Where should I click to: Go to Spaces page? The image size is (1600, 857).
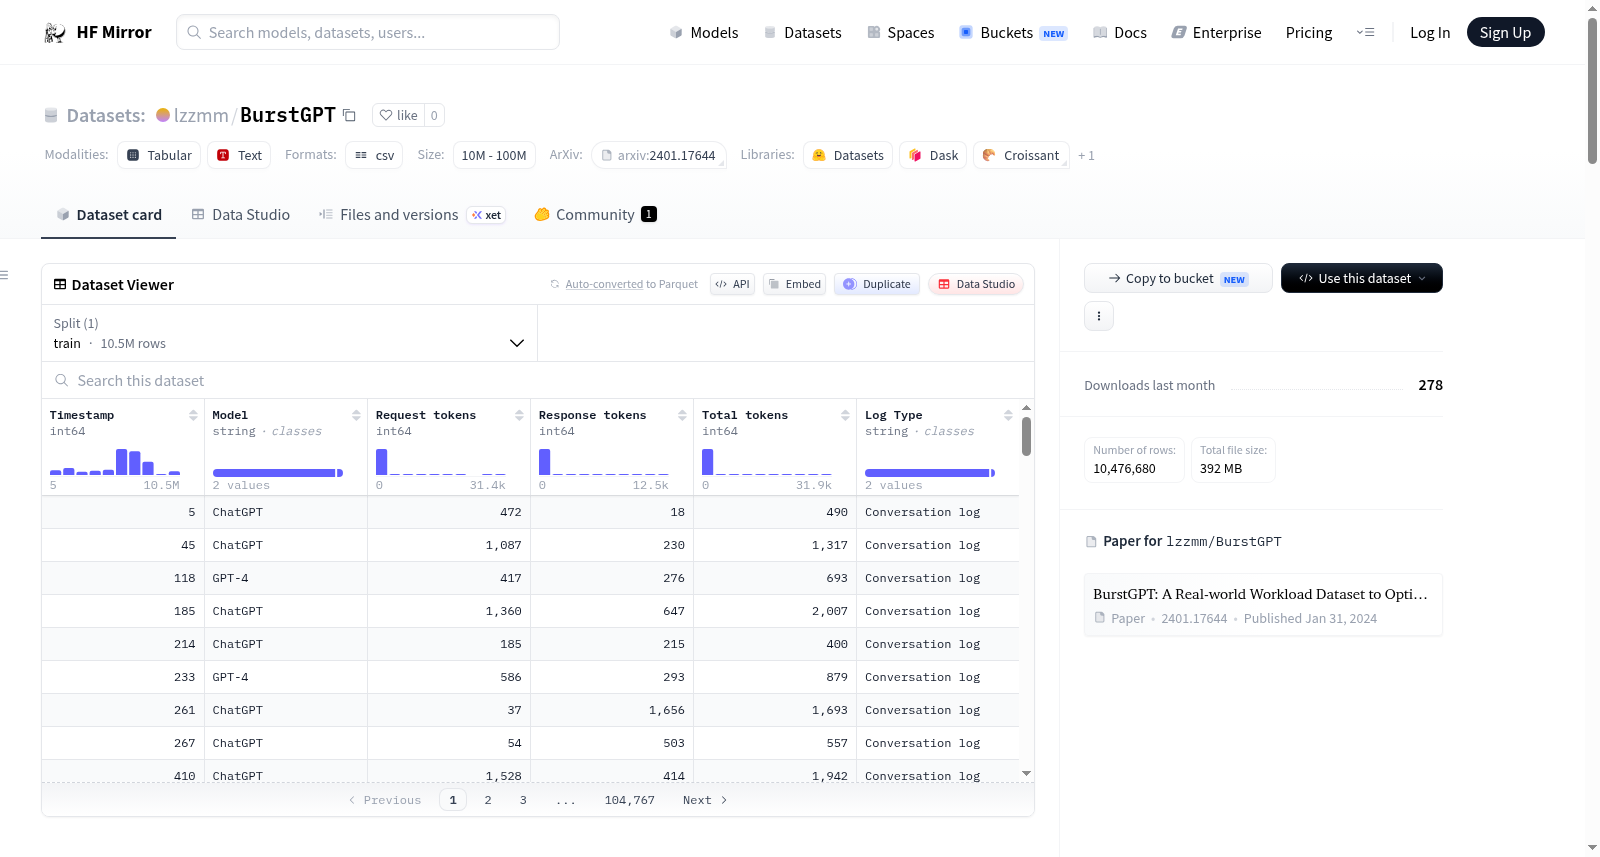pyautogui.click(x=901, y=33)
